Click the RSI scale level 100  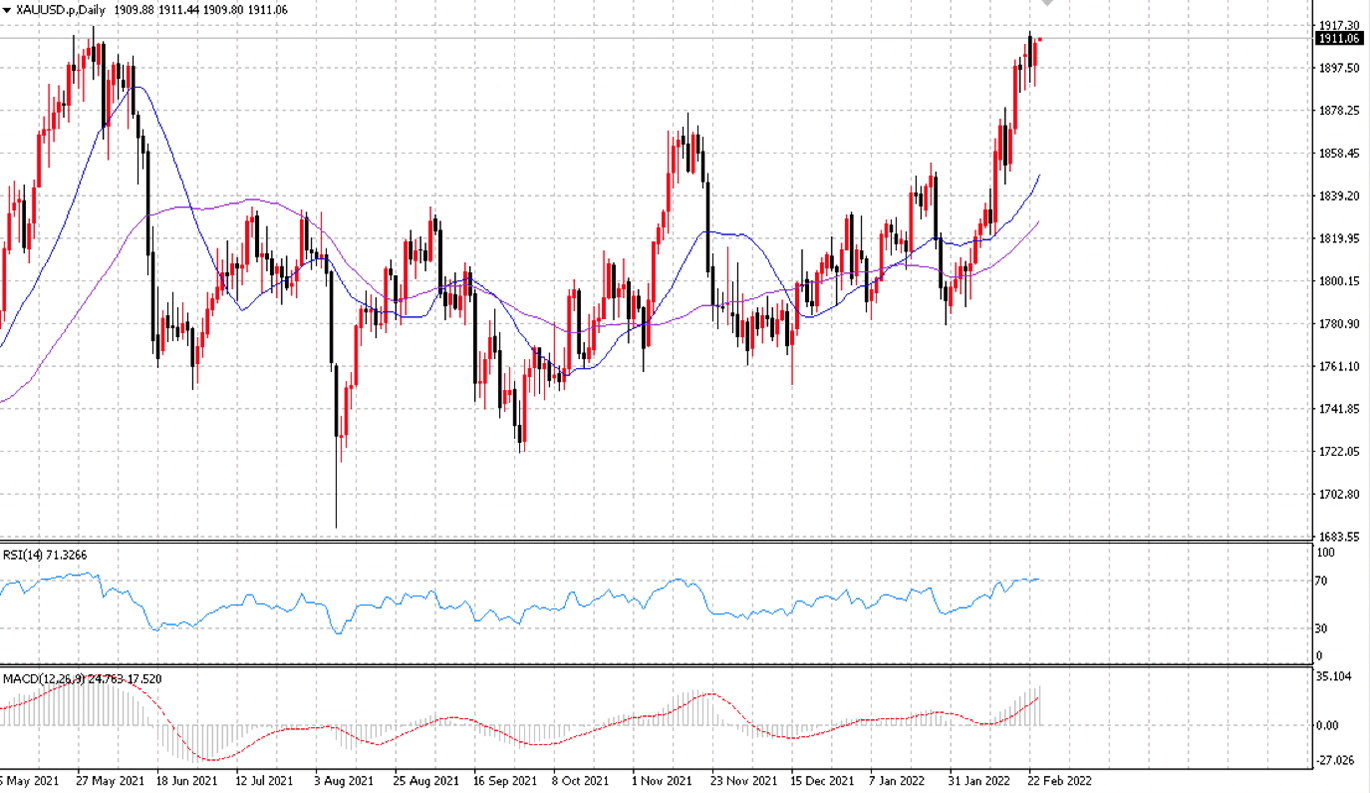pos(1325,552)
